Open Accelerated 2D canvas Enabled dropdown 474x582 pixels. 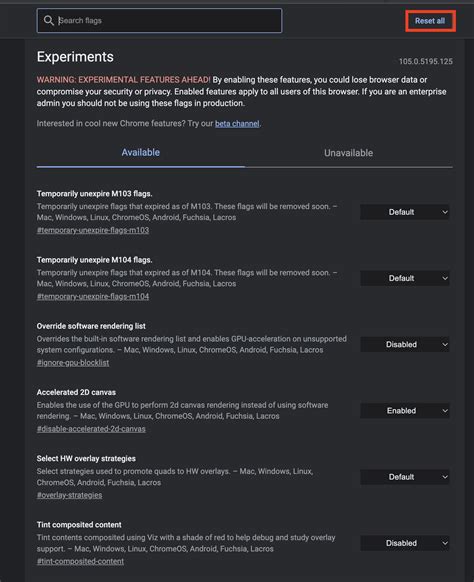click(x=405, y=411)
